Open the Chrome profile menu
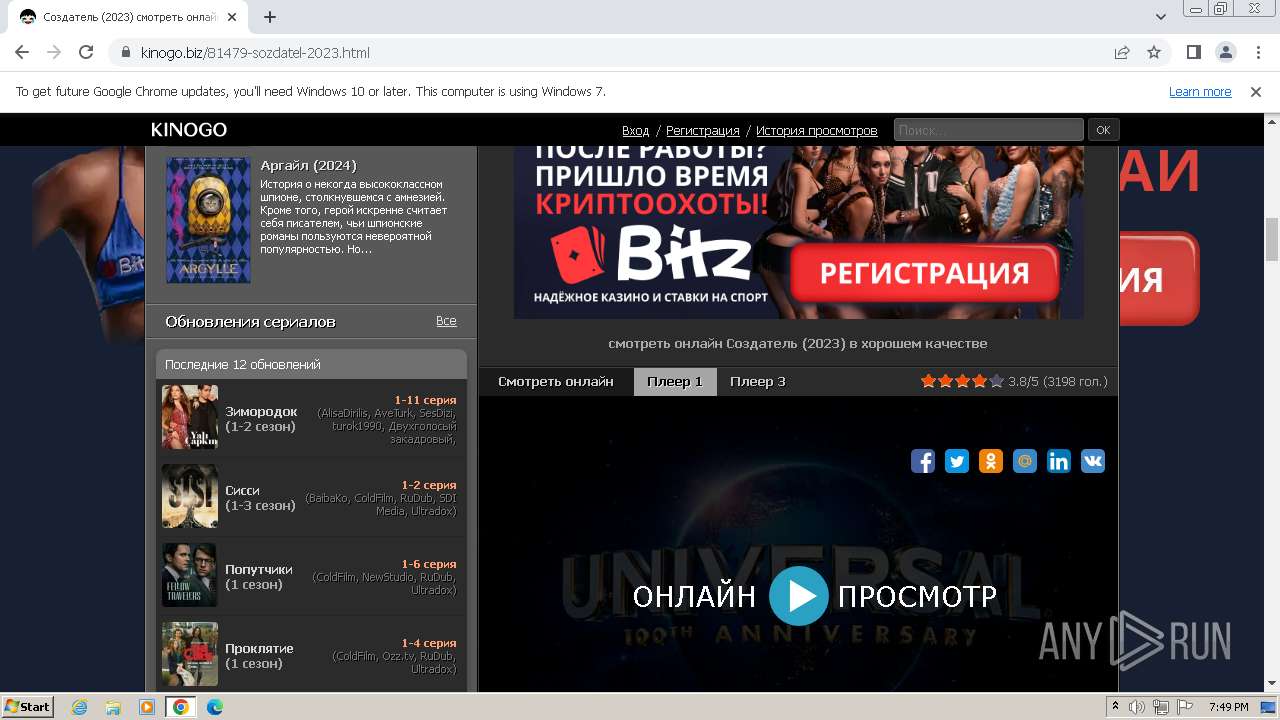Image resolution: width=1280 pixels, height=720 pixels. pyautogui.click(x=1225, y=52)
